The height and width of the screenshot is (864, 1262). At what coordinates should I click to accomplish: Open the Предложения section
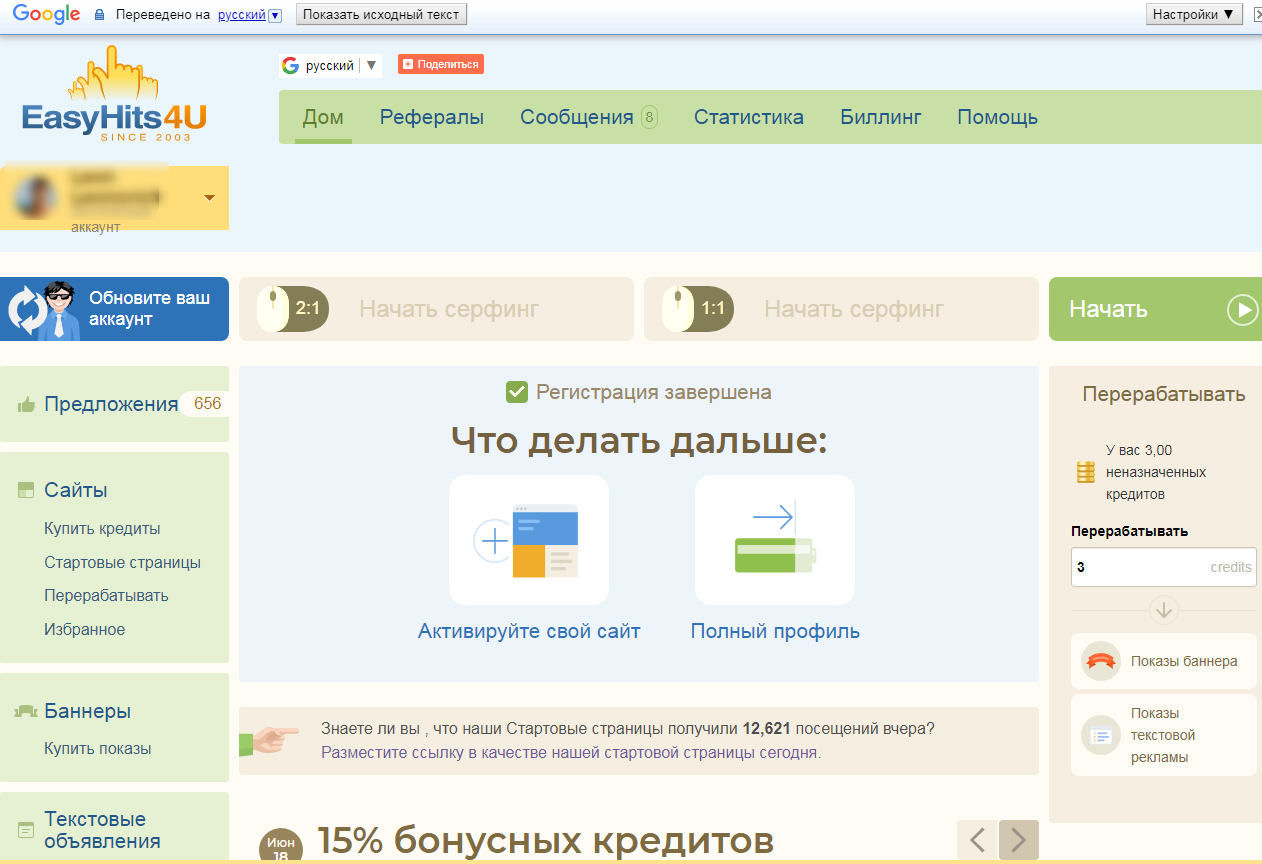pos(111,404)
